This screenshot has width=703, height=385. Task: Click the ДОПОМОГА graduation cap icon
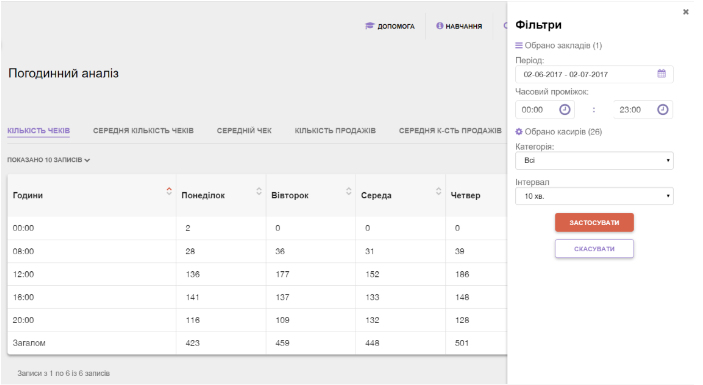(x=369, y=26)
